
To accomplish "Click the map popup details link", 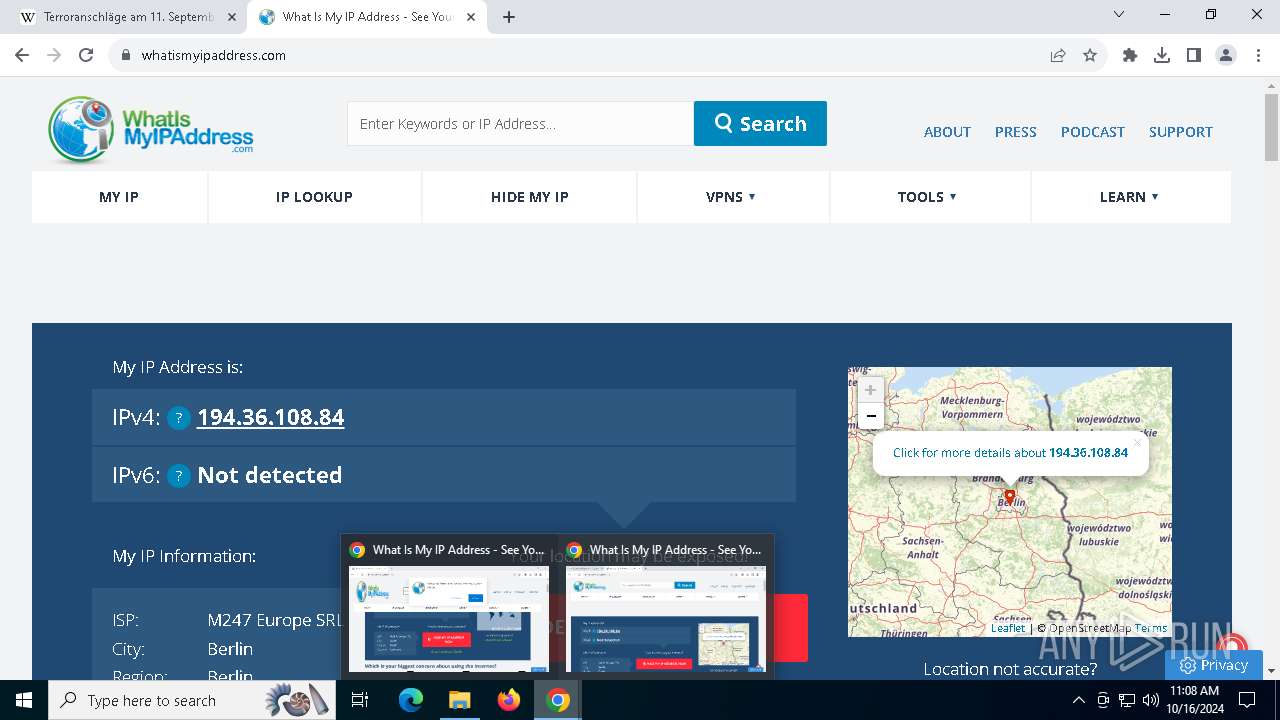I will click(x=1010, y=453).
